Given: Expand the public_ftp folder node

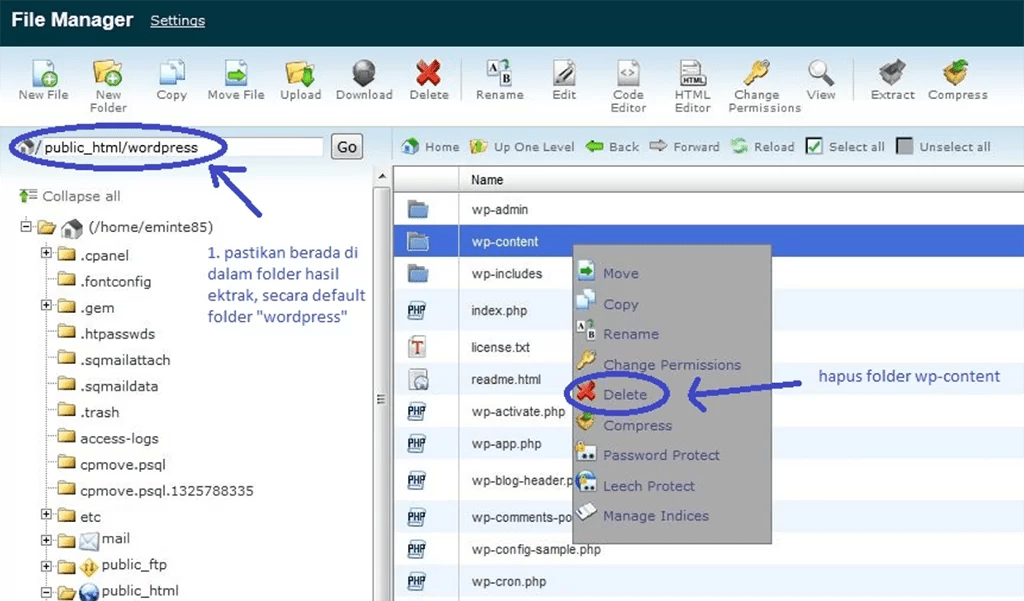Looking at the screenshot, I should (x=46, y=566).
